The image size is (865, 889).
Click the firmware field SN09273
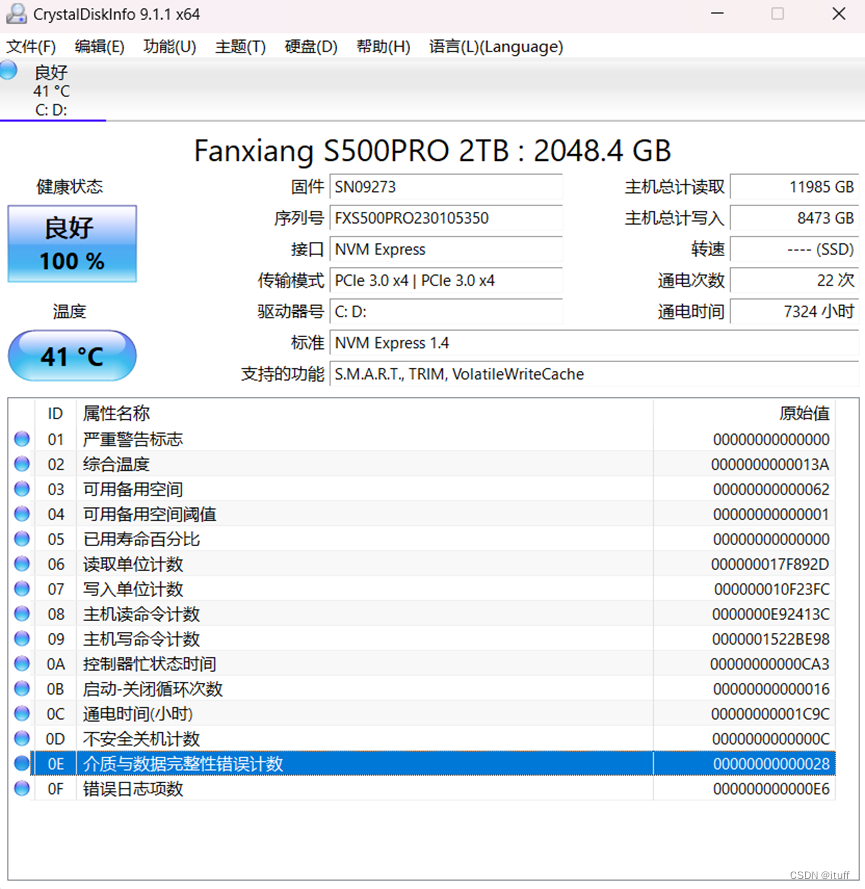coord(446,187)
